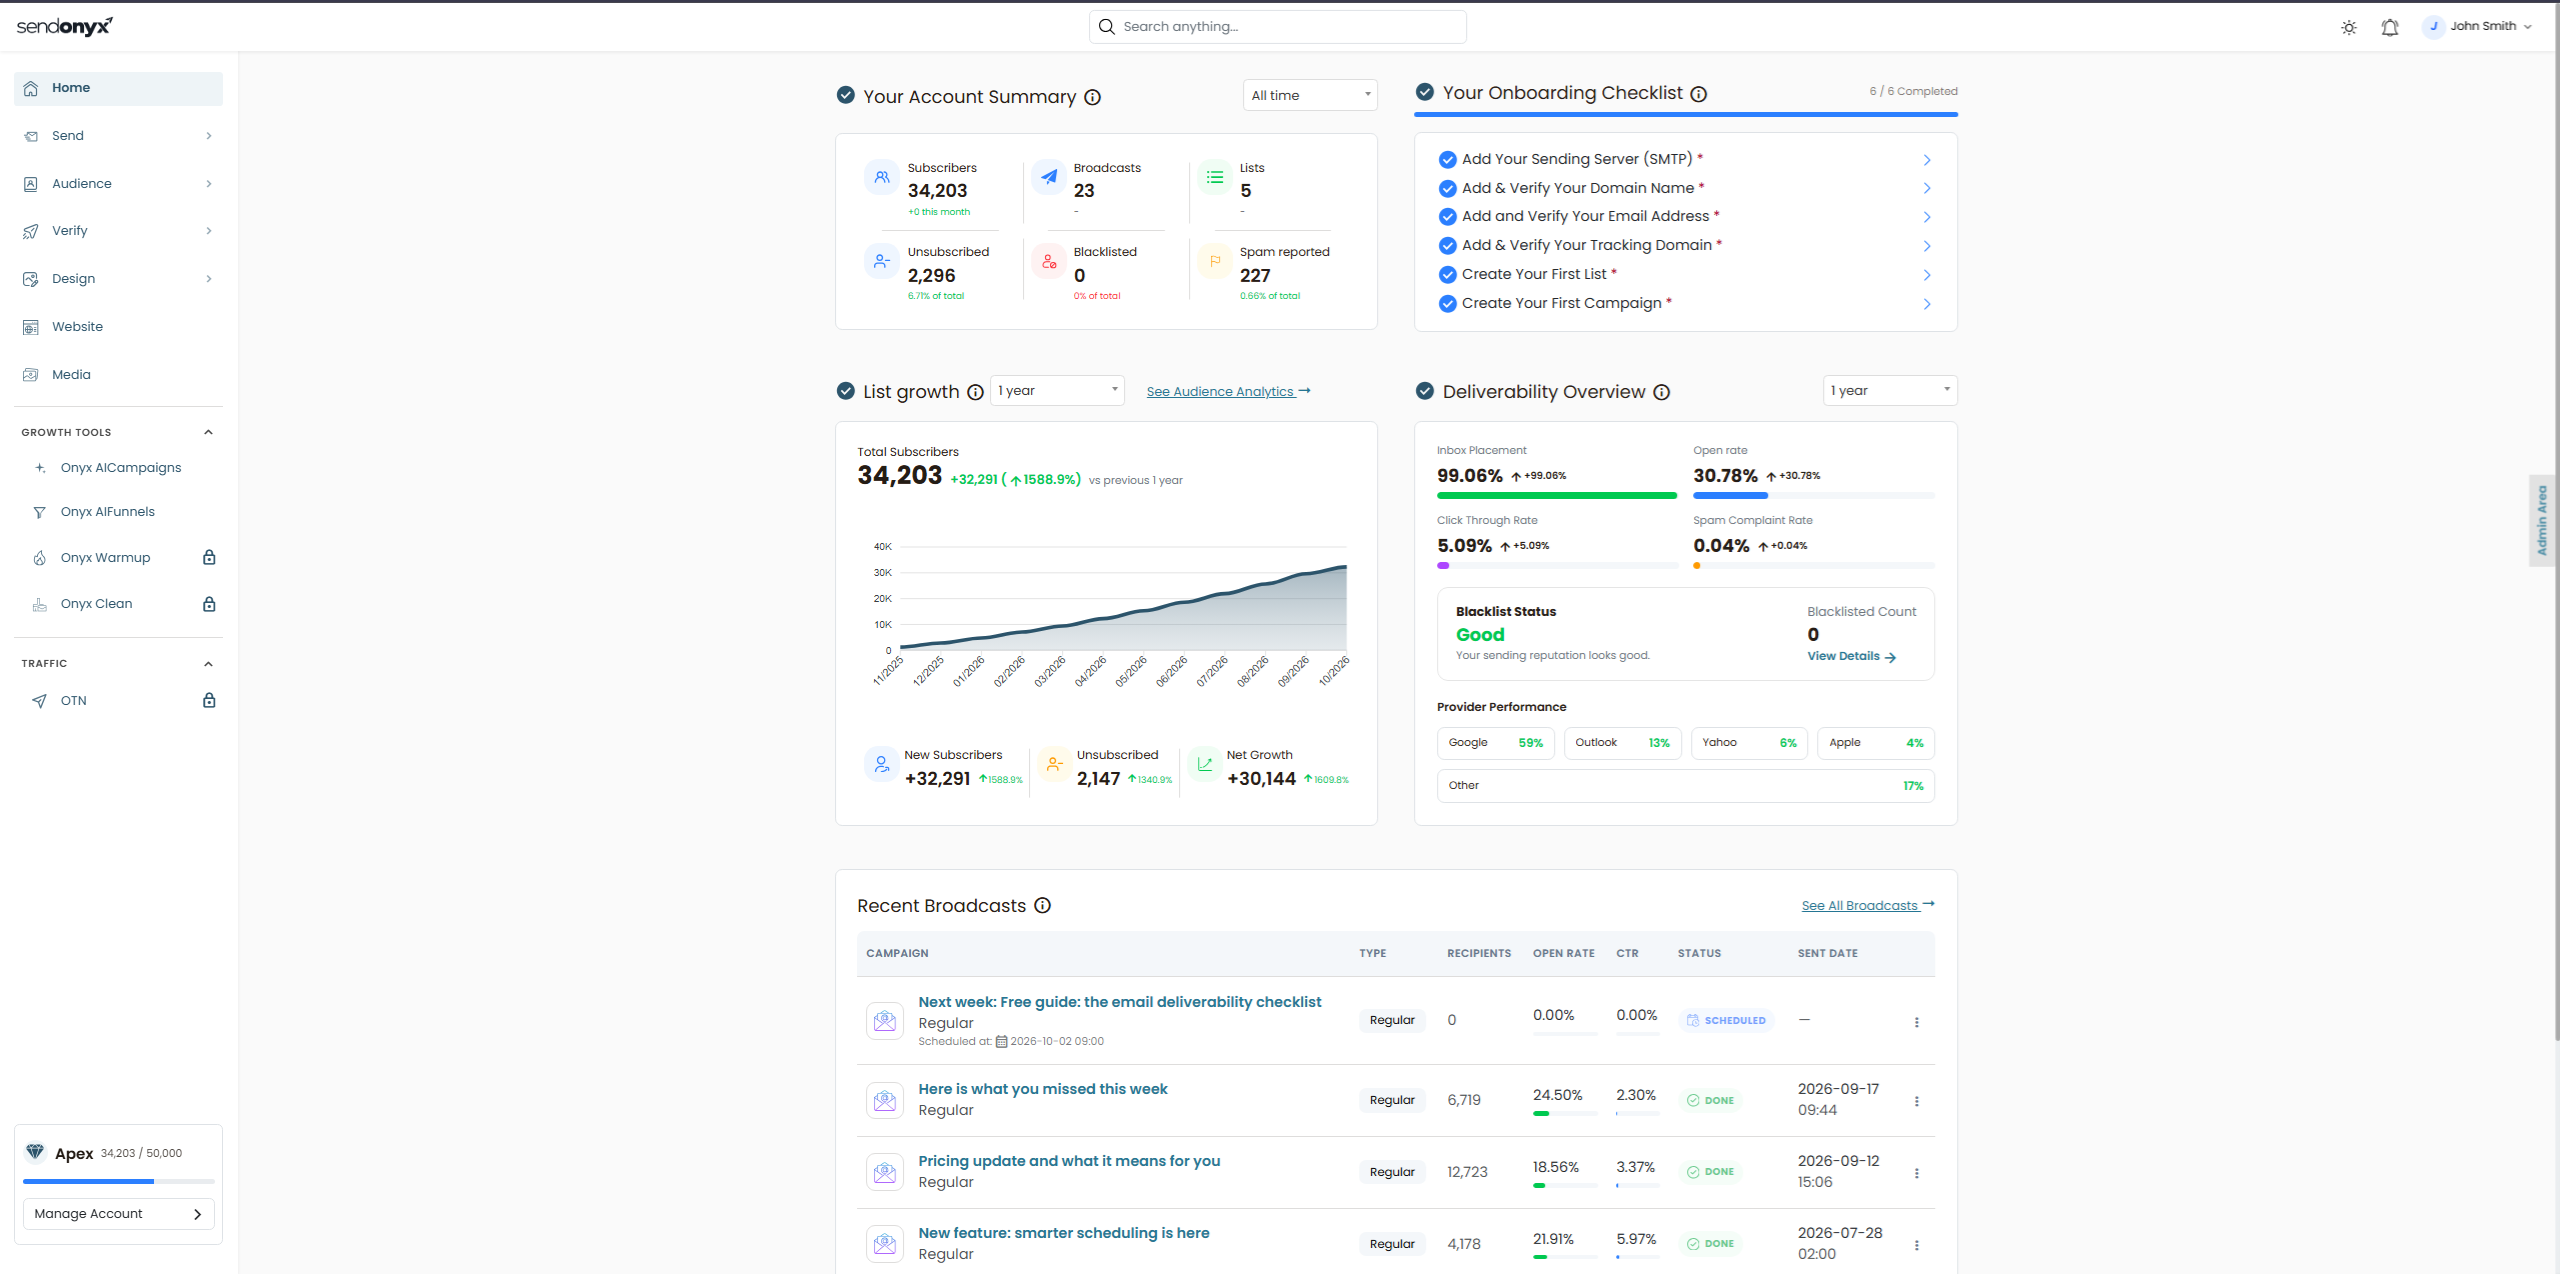
Task: Click See All Broadcasts link
Action: 1868,906
